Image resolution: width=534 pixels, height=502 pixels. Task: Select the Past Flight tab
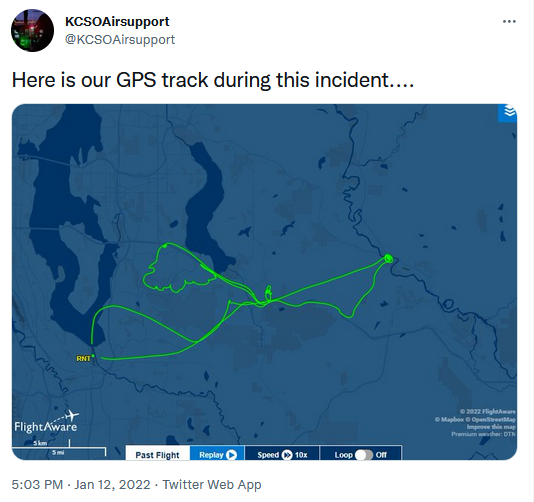pyautogui.click(x=157, y=453)
